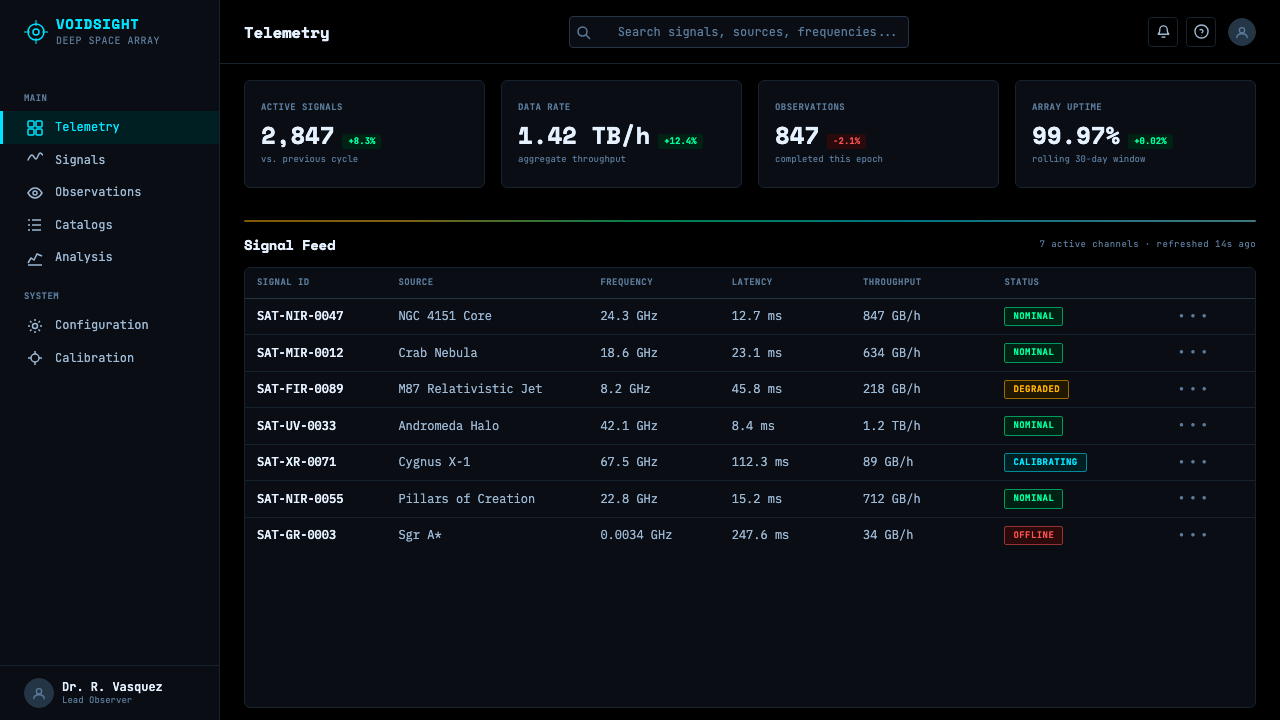Sort by Frequency column header
Image resolution: width=1280 pixels, height=720 pixels.
tap(626, 282)
